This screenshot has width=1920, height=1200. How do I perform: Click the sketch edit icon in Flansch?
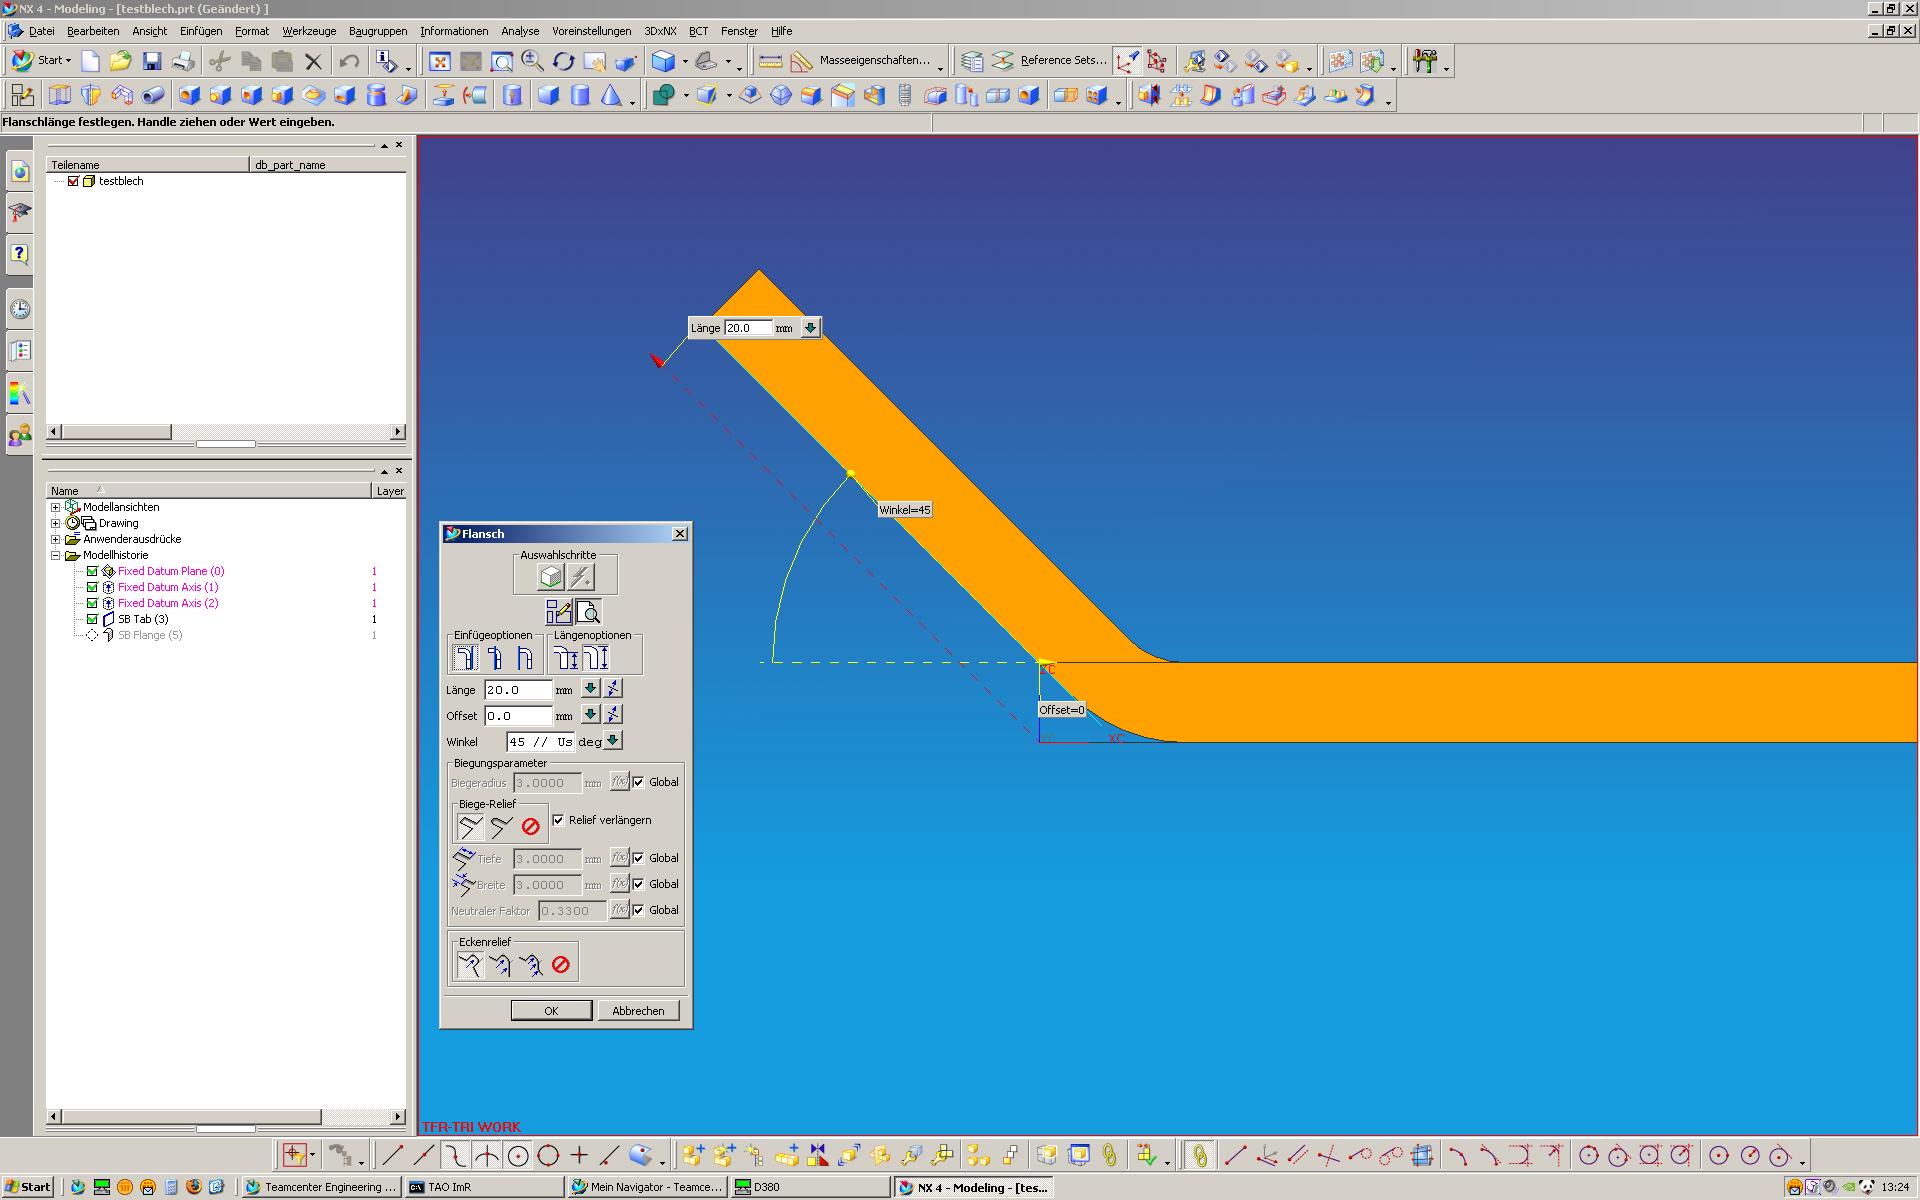559,612
